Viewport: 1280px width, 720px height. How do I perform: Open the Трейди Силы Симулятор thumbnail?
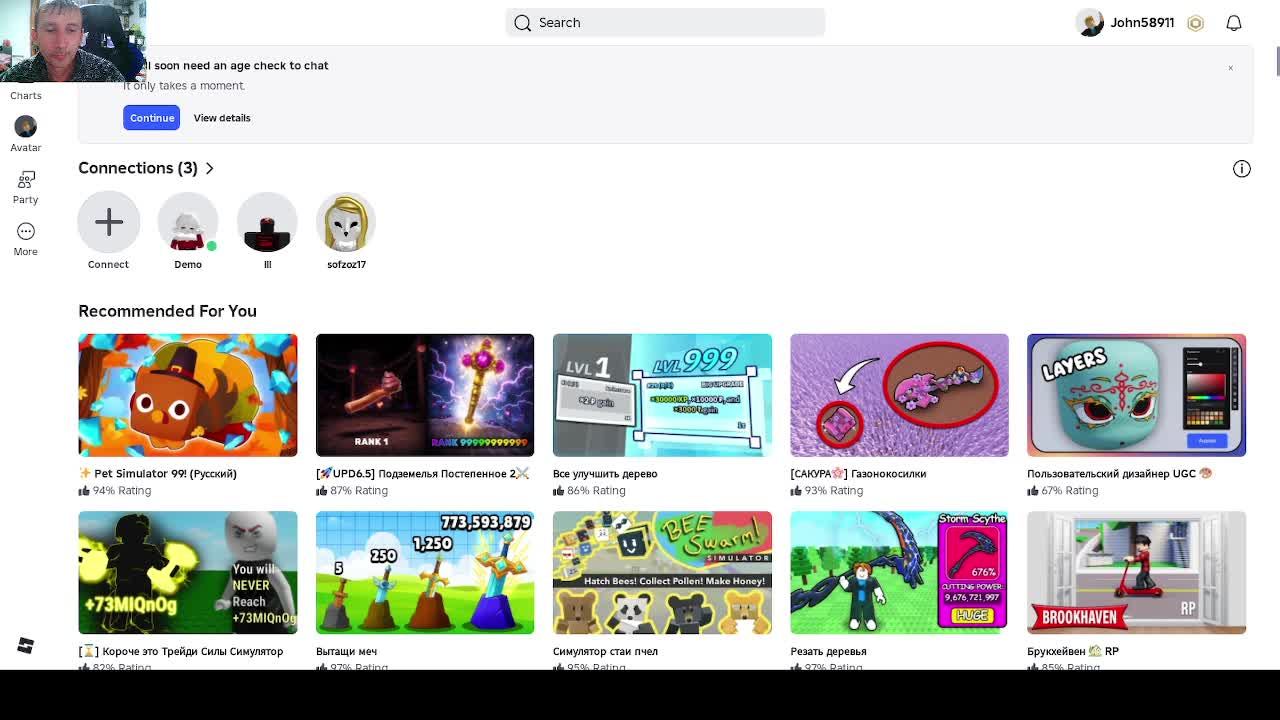[x=188, y=573]
